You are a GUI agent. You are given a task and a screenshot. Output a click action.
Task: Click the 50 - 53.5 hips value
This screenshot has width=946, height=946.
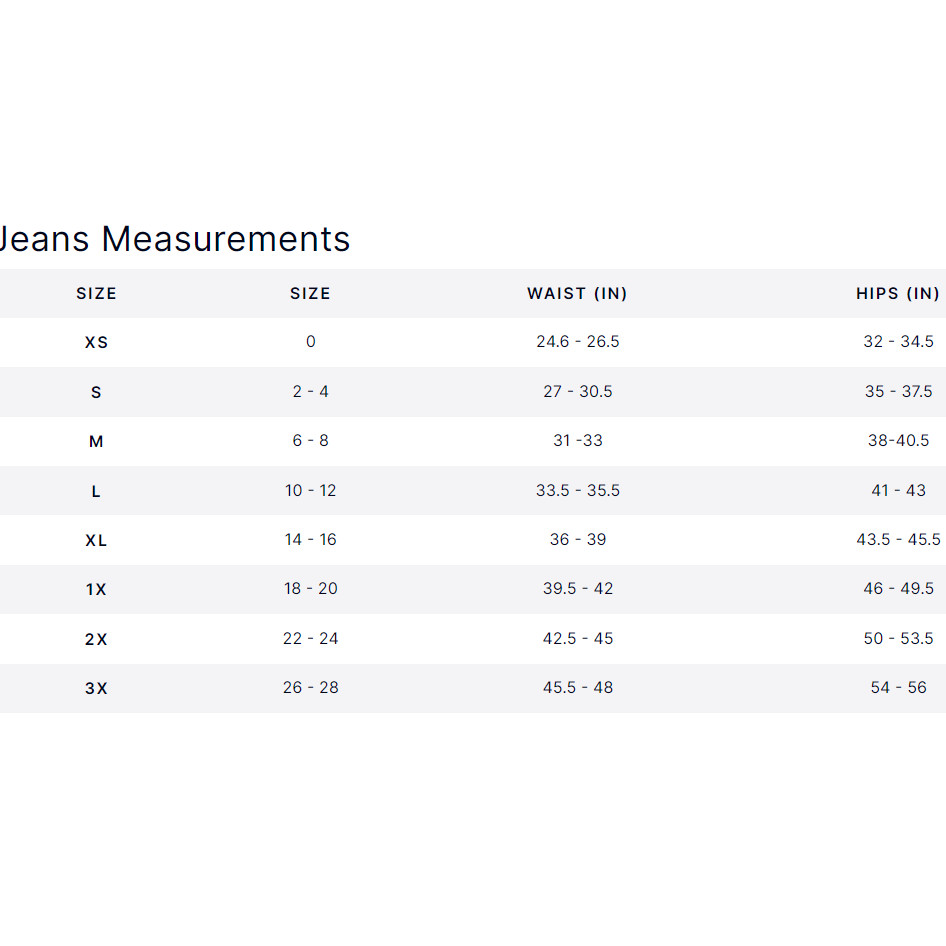[898, 639]
